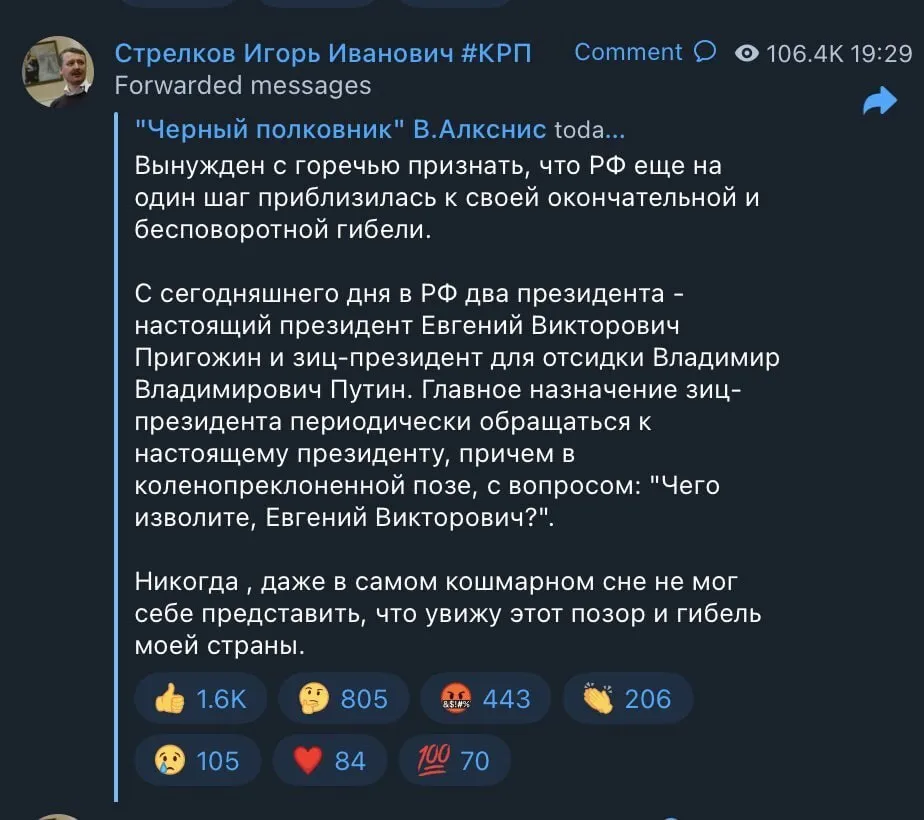Click the speech bubble comment icon
Screen dimensions: 924x820
pos(706,51)
